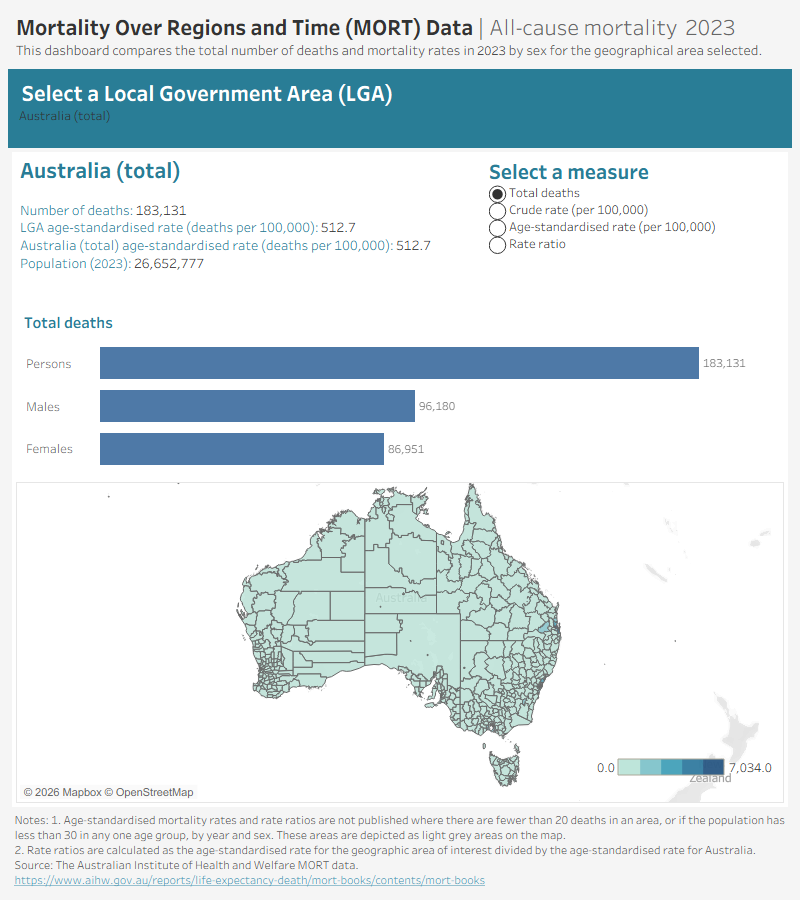Image resolution: width=800 pixels, height=900 pixels.
Task: Click the 183,131 Persons bar value label
Action: [x=724, y=363]
